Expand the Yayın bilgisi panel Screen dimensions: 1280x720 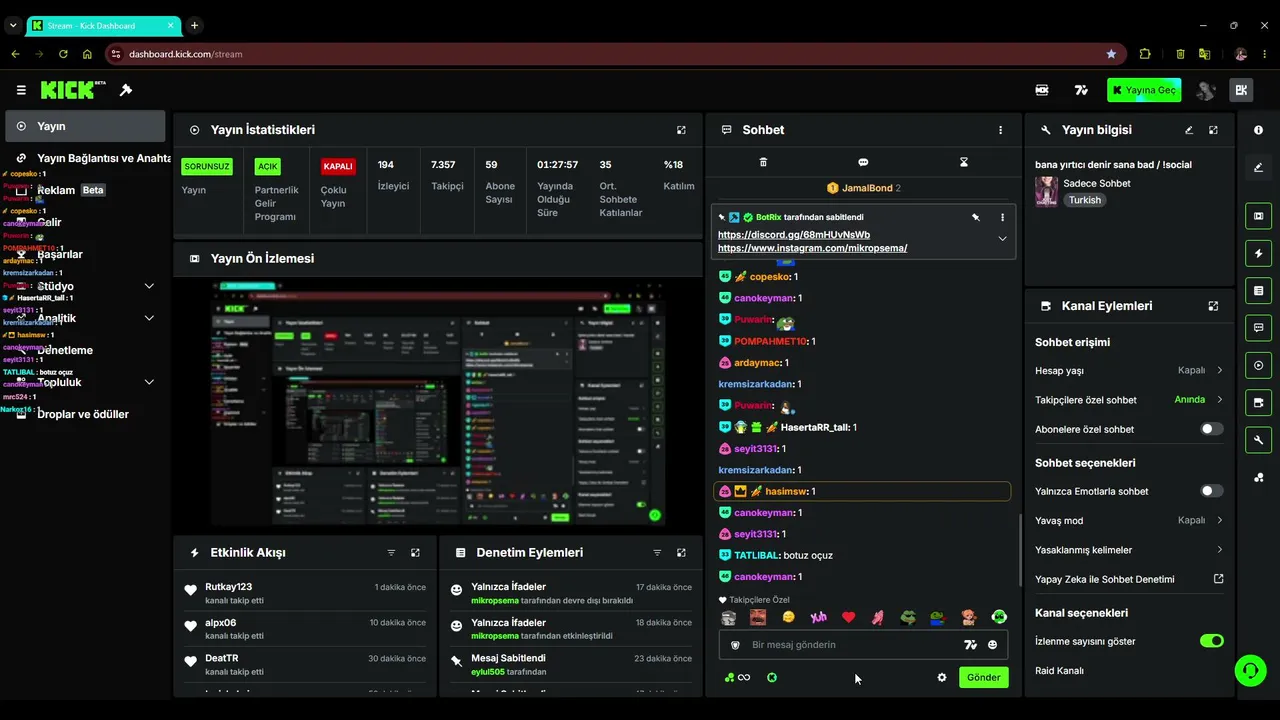(x=1213, y=130)
